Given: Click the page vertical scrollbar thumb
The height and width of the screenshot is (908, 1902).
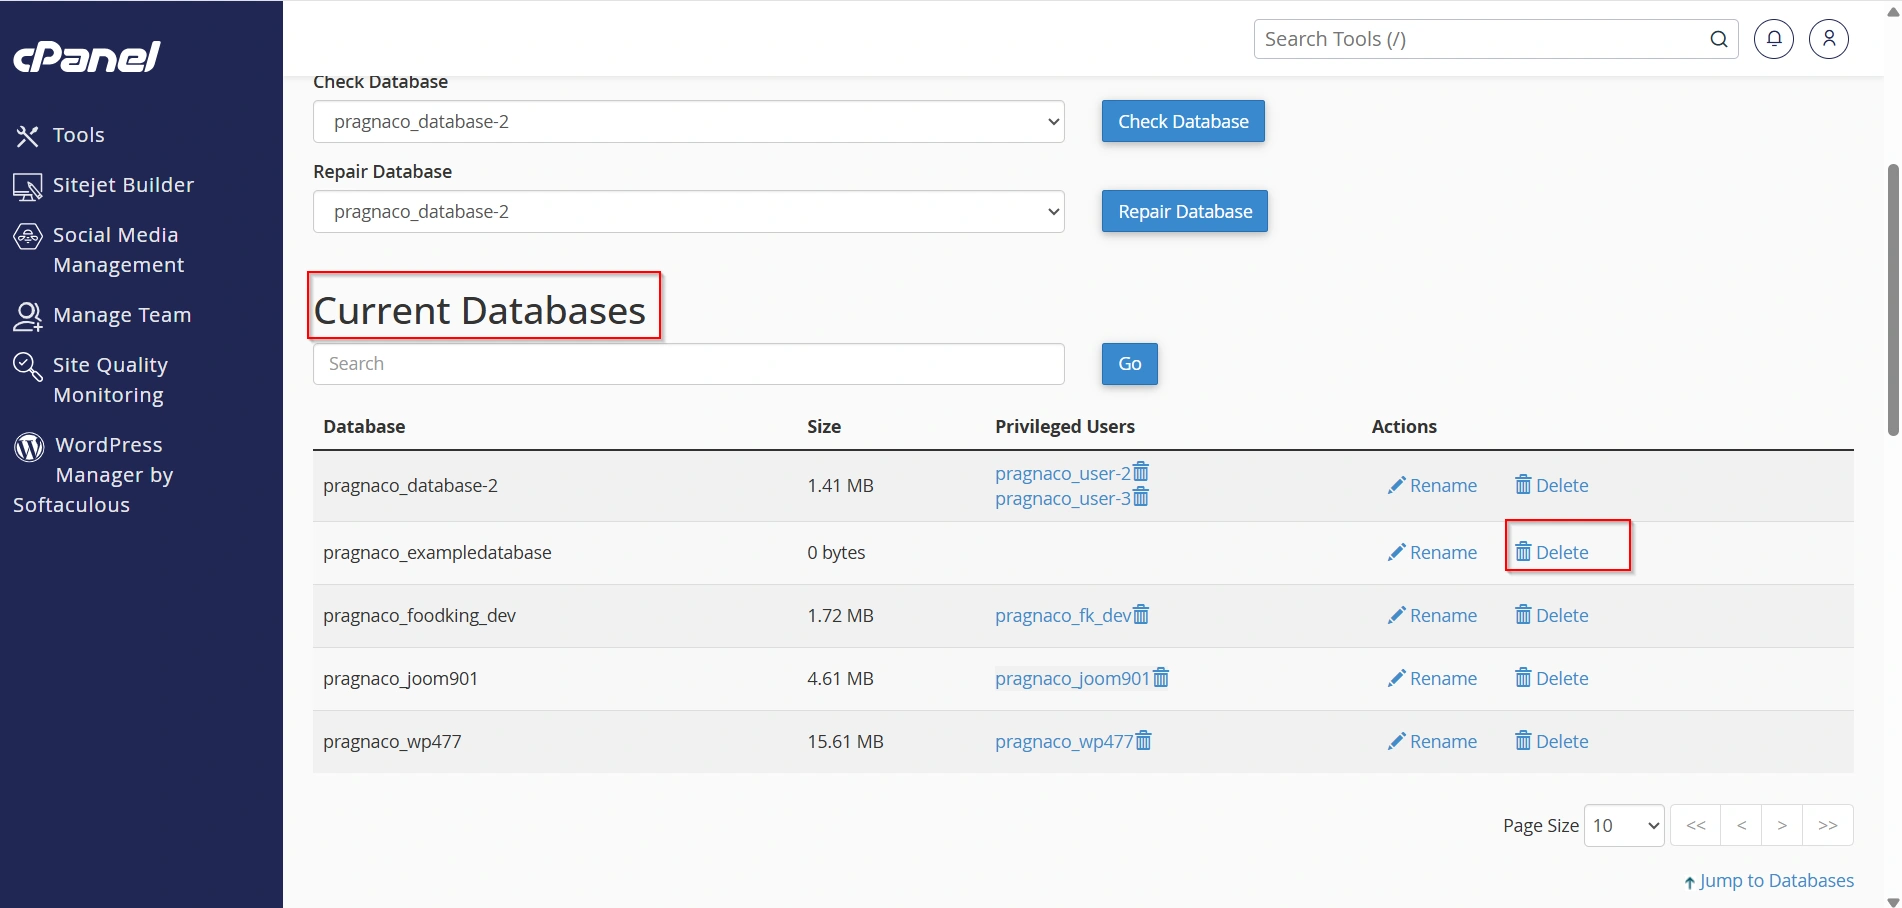Looking at the screenshot, I should (x=1892, y=300).
